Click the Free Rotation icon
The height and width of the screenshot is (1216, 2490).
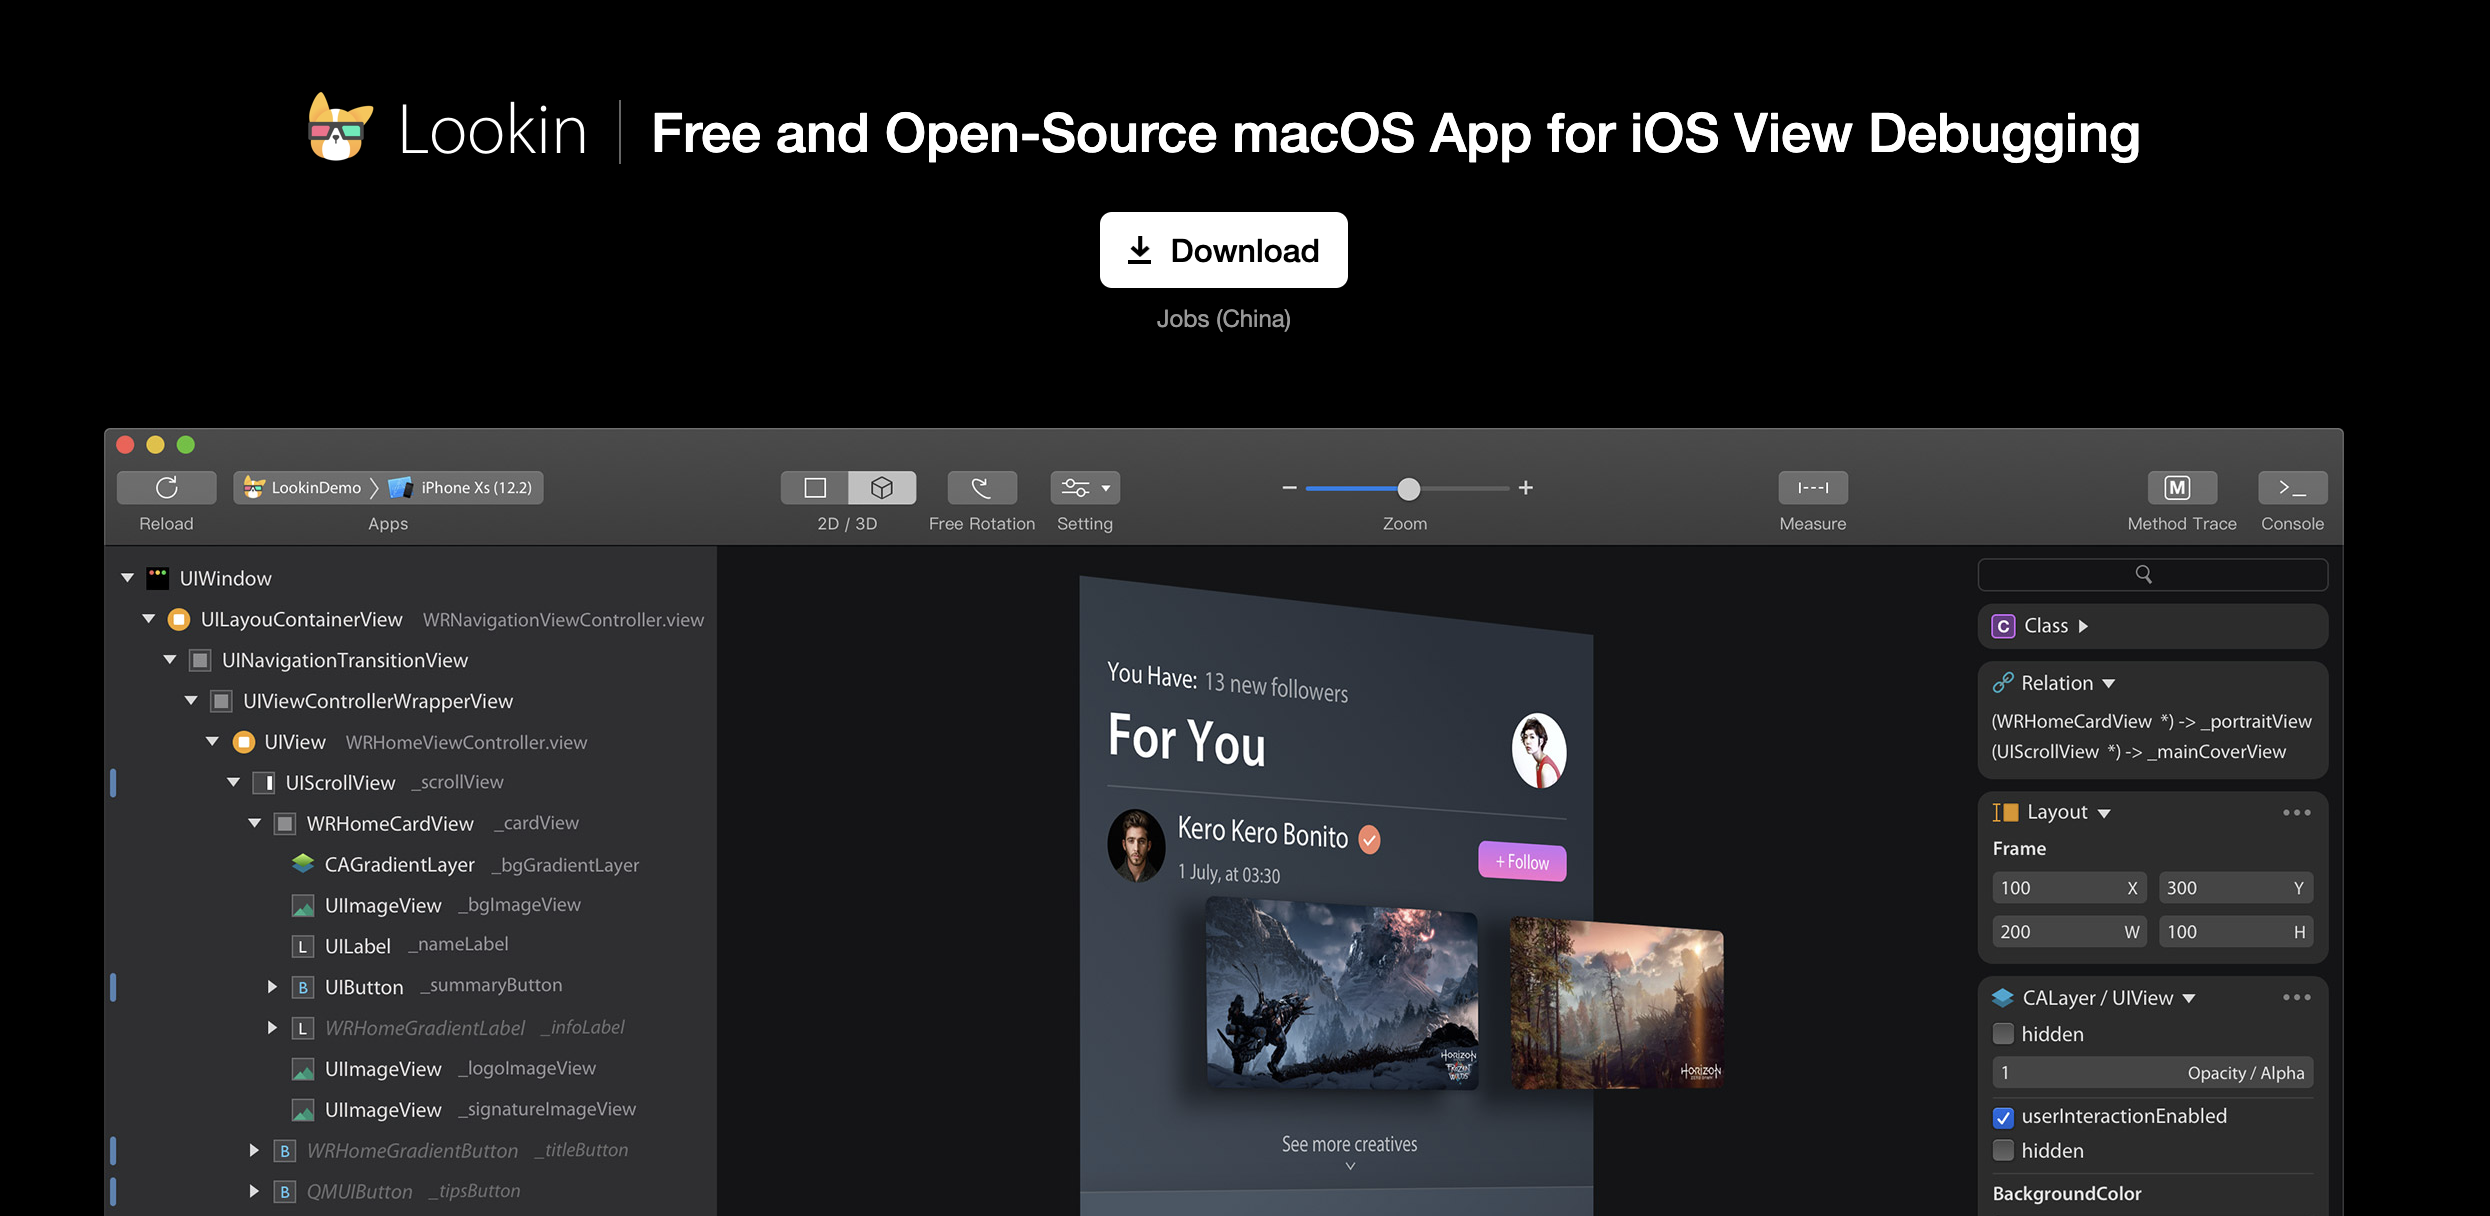(x=982, y=487)
